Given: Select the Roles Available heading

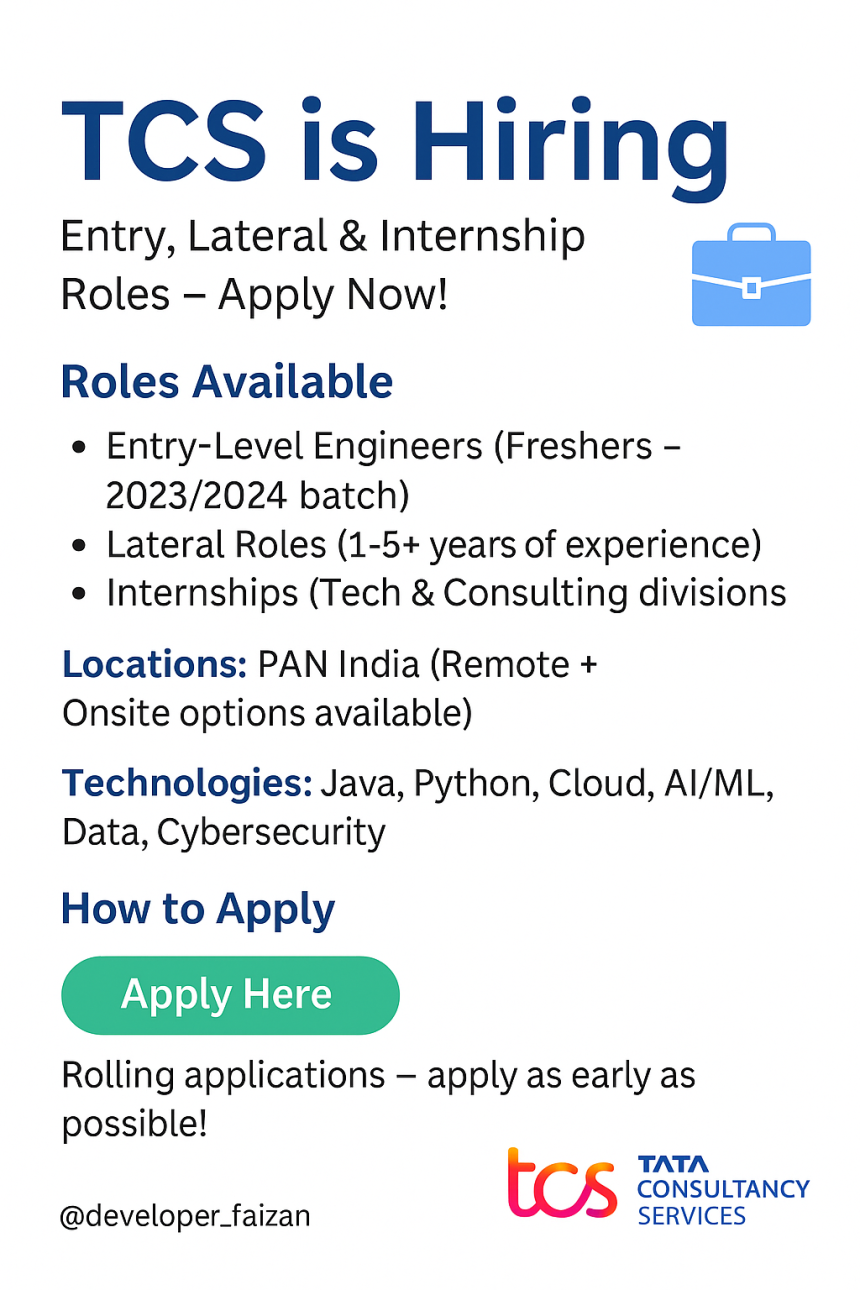Looking at the screenshot, I should (227, 382).
